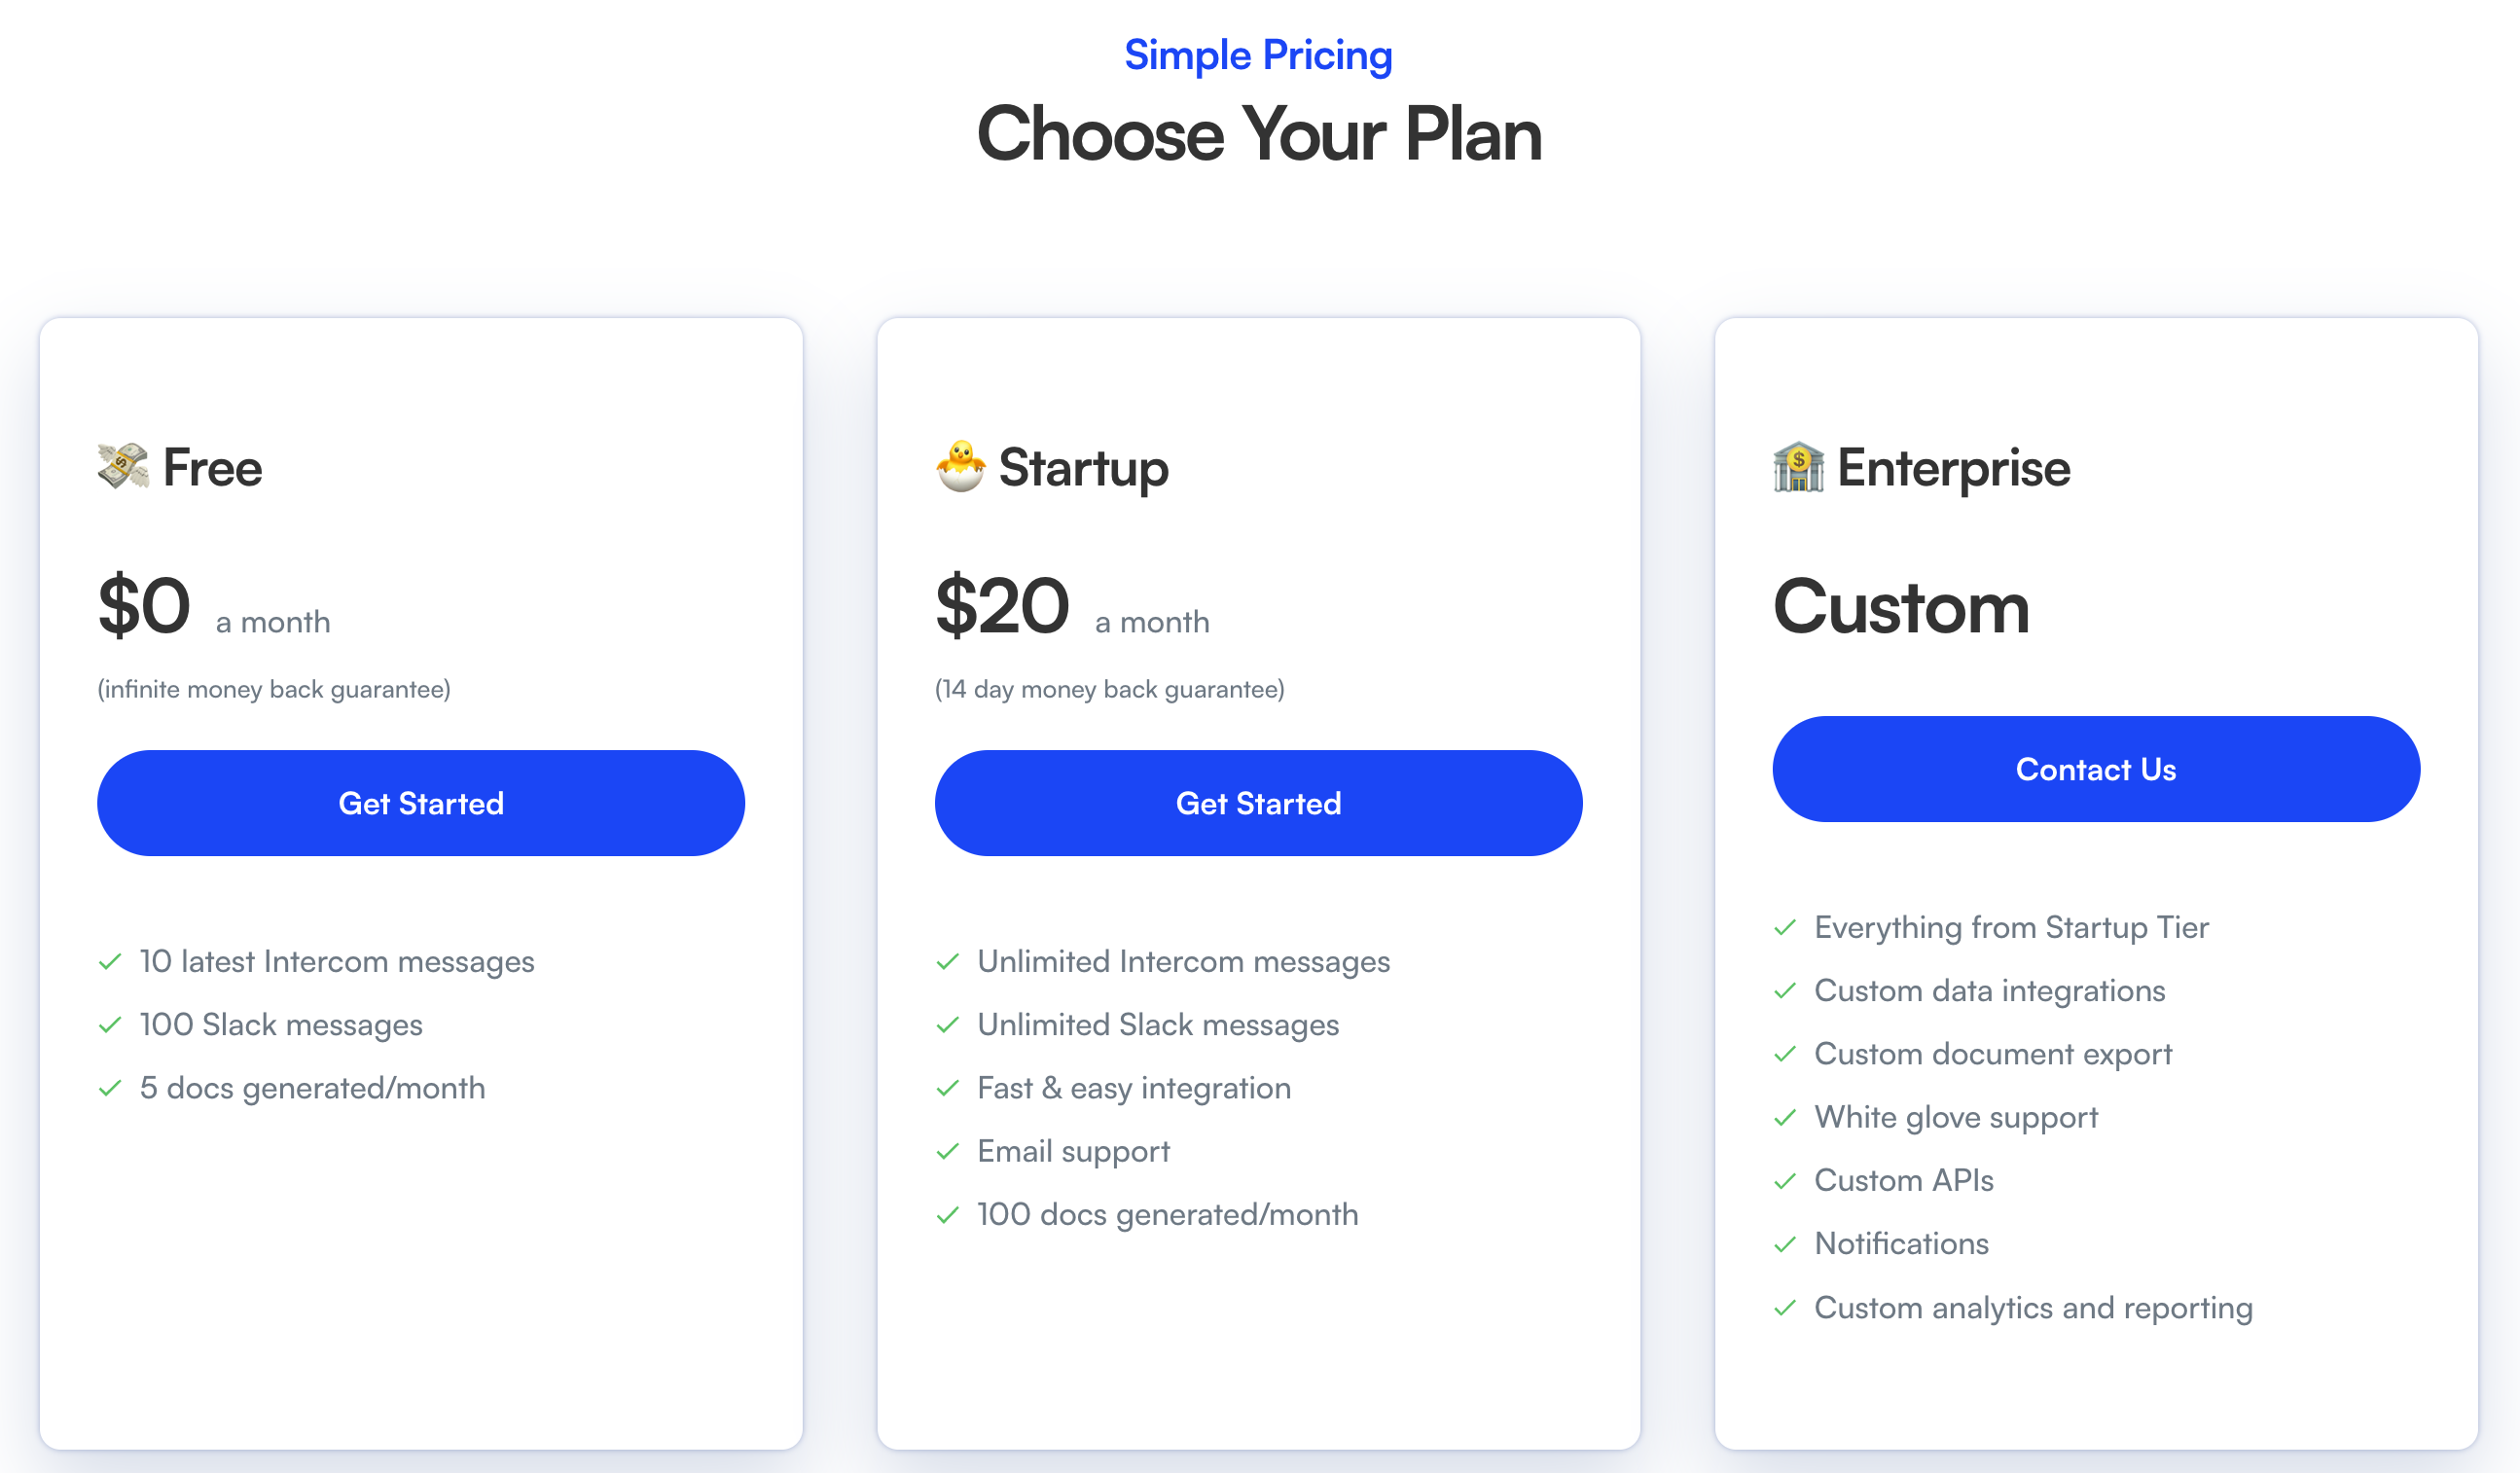Select the Choose Your Plan title
This screenshot has width=2520, height=1473.
coord(1259,134)
